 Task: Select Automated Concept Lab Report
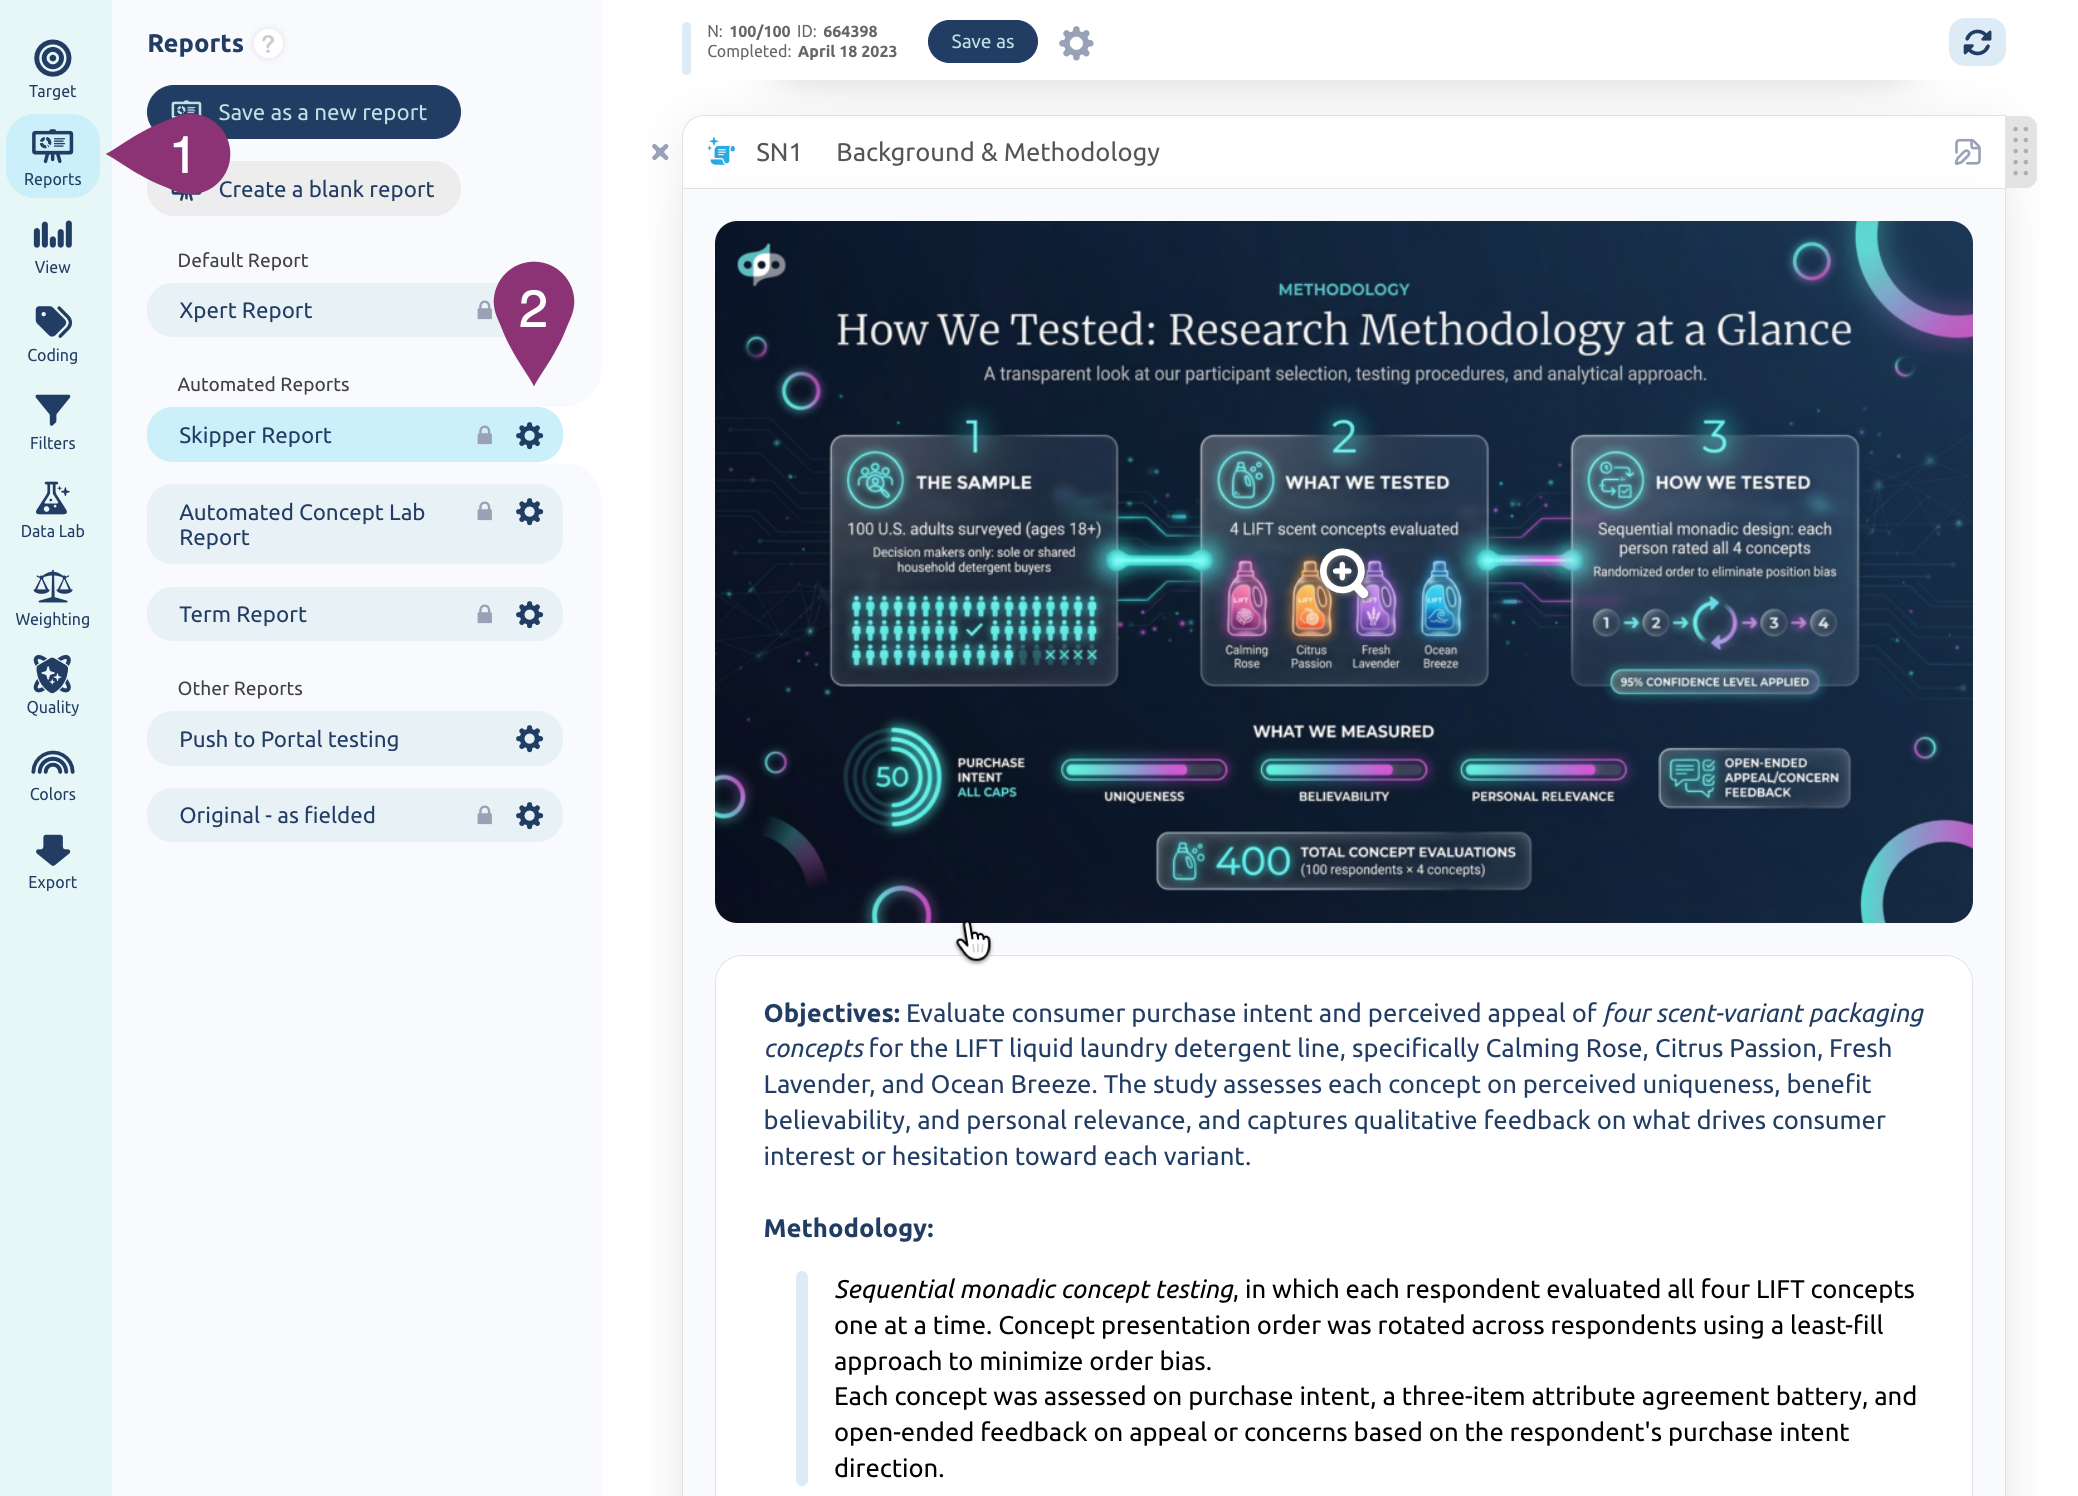pos(354,524)
